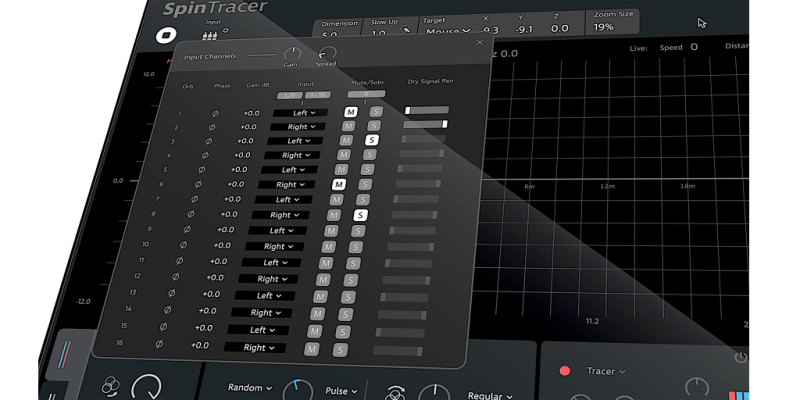Invert phase for orb 12
800x400 pixels.
pyautogui.click(x=176, y=277)
